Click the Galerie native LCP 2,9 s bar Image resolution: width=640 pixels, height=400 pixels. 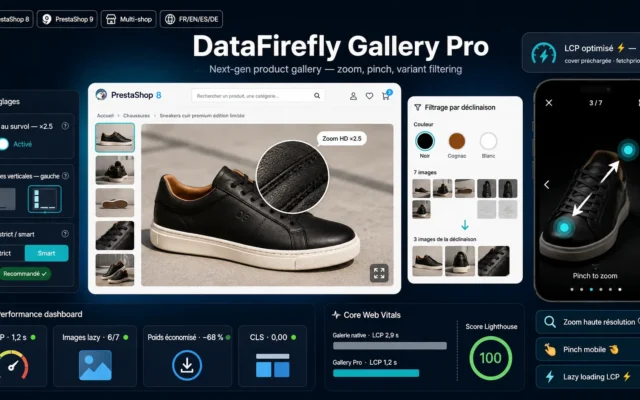(390, 346)
